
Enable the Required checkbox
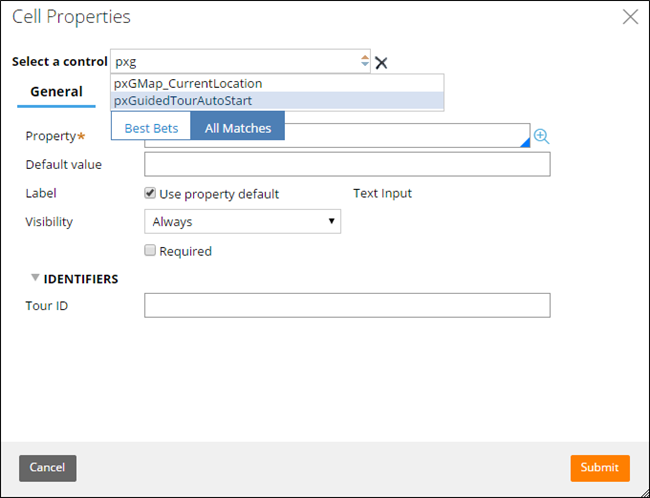[150, 250]
